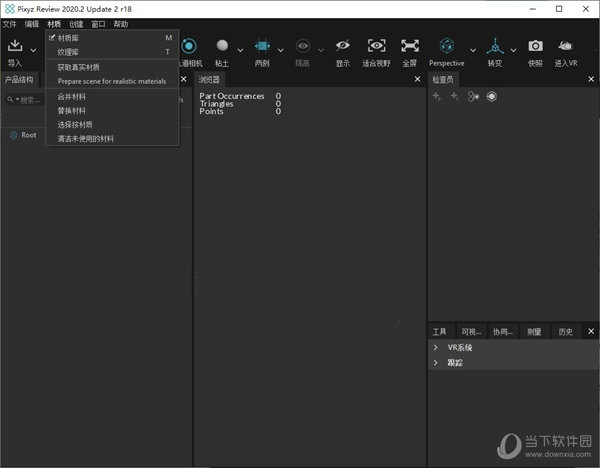Click the Root node icon
This screenshot has width=600, height=468.
pyautogui.click(x=13, y=135)
